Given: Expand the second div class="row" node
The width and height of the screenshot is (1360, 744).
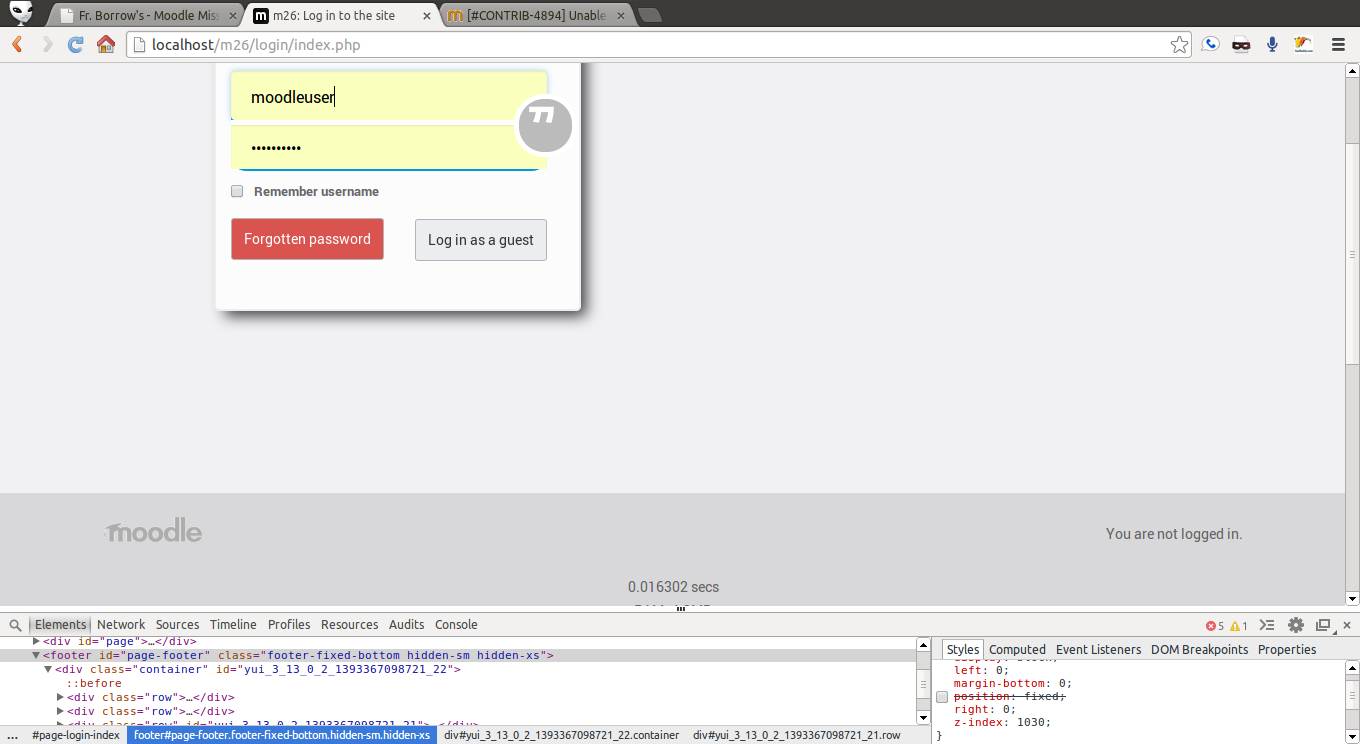Looking at the screenshot, I should (61, 711).
